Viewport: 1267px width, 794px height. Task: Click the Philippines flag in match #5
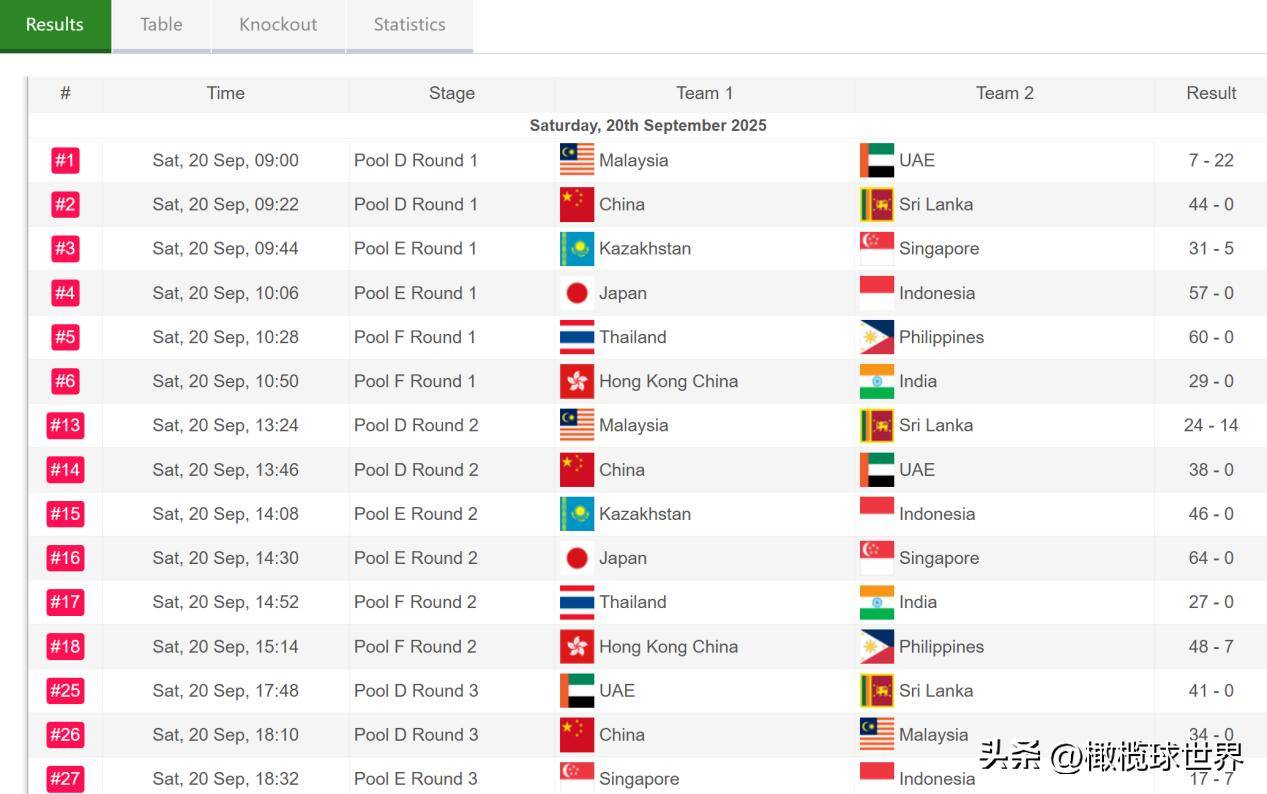[x=877, y=337]
